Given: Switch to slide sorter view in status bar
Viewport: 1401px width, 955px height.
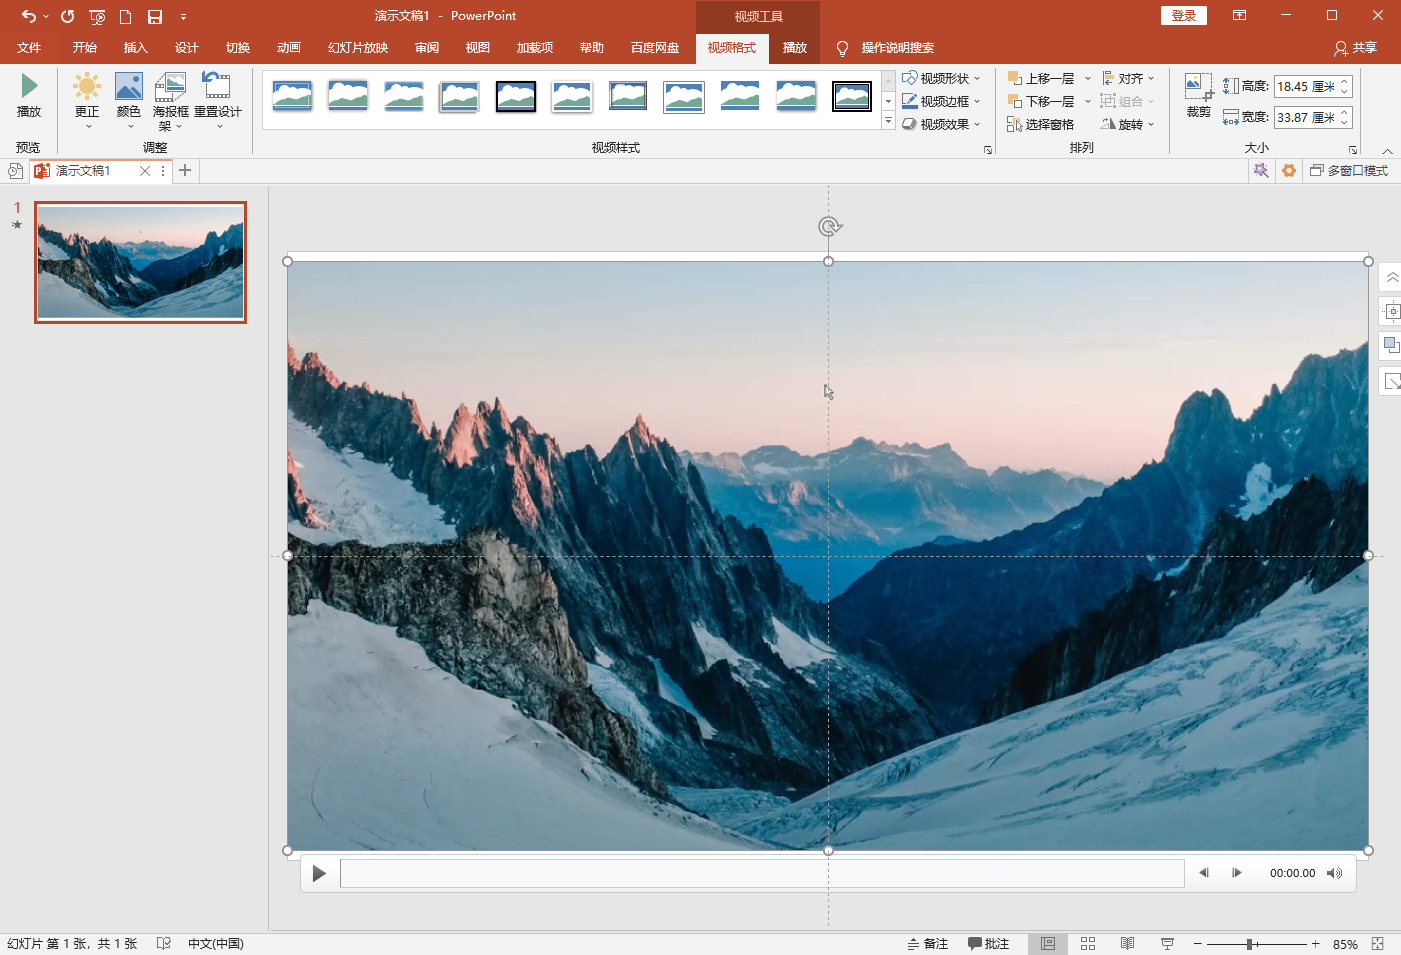Looking at the screenshot, I should [1088, 944].
